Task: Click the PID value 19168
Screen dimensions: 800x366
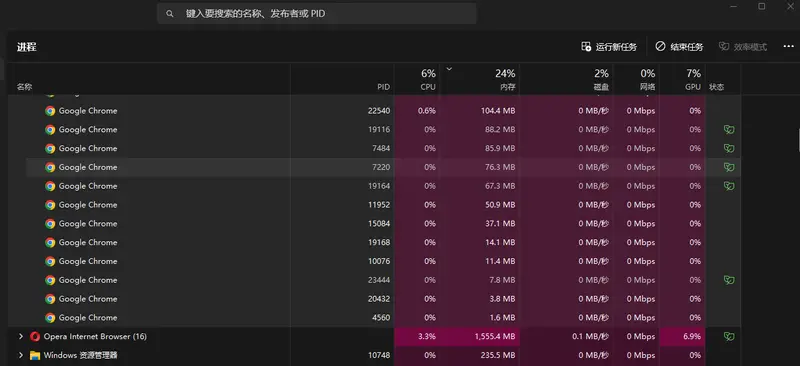Action: [379, 242]
